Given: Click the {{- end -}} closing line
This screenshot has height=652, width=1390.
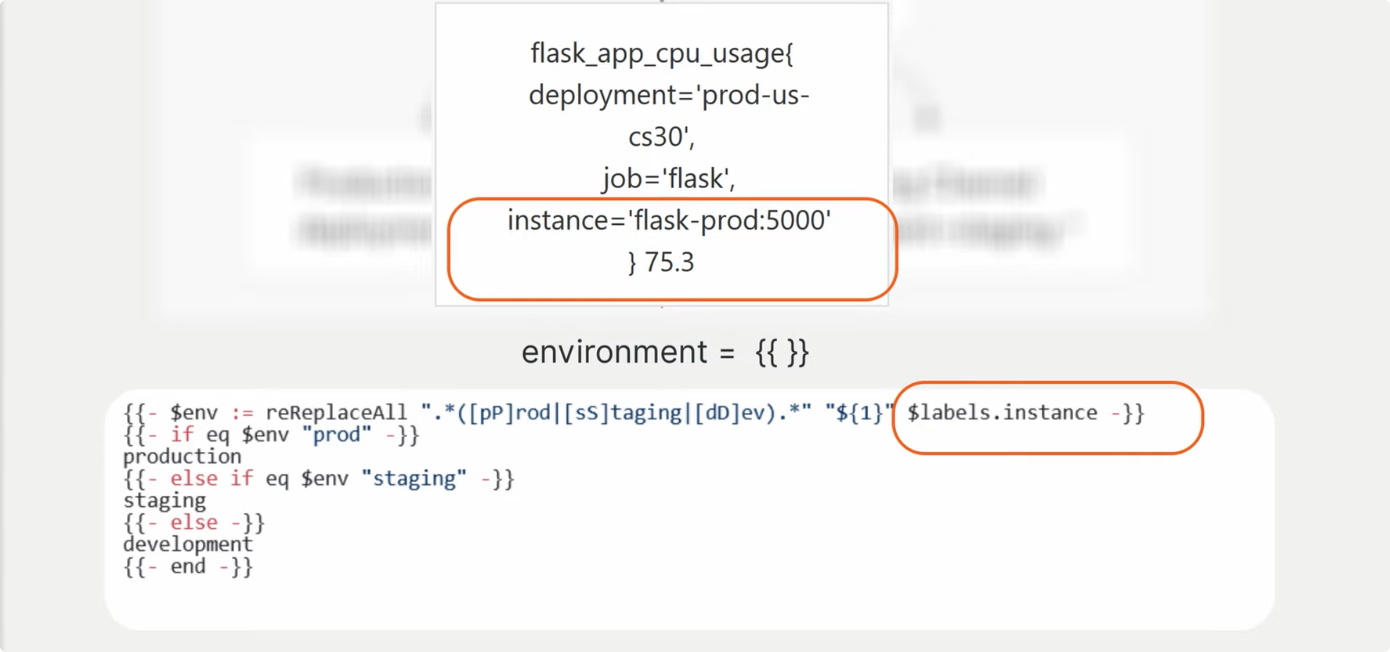Looking at the screenshot, I should [188, 567].
